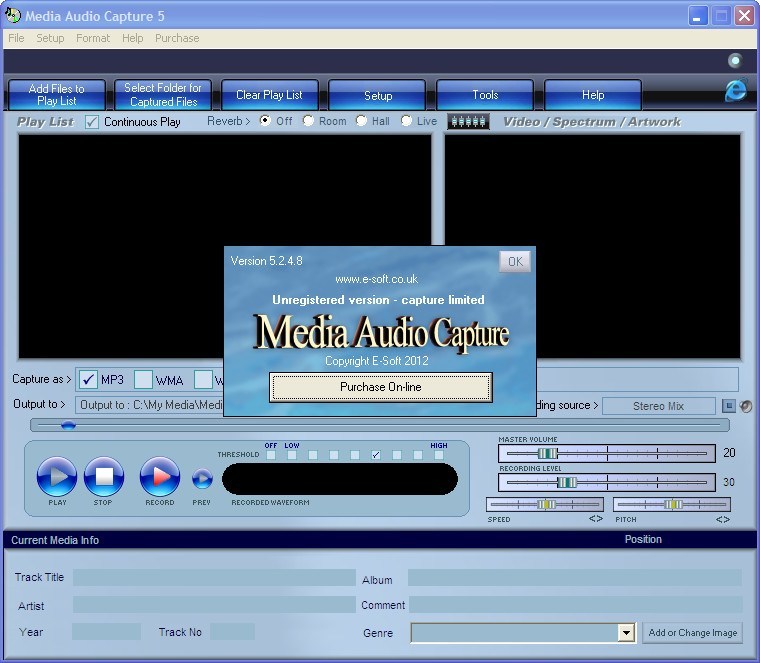Click the Output to path field
The image size is (760, 663).
point(150,405)
